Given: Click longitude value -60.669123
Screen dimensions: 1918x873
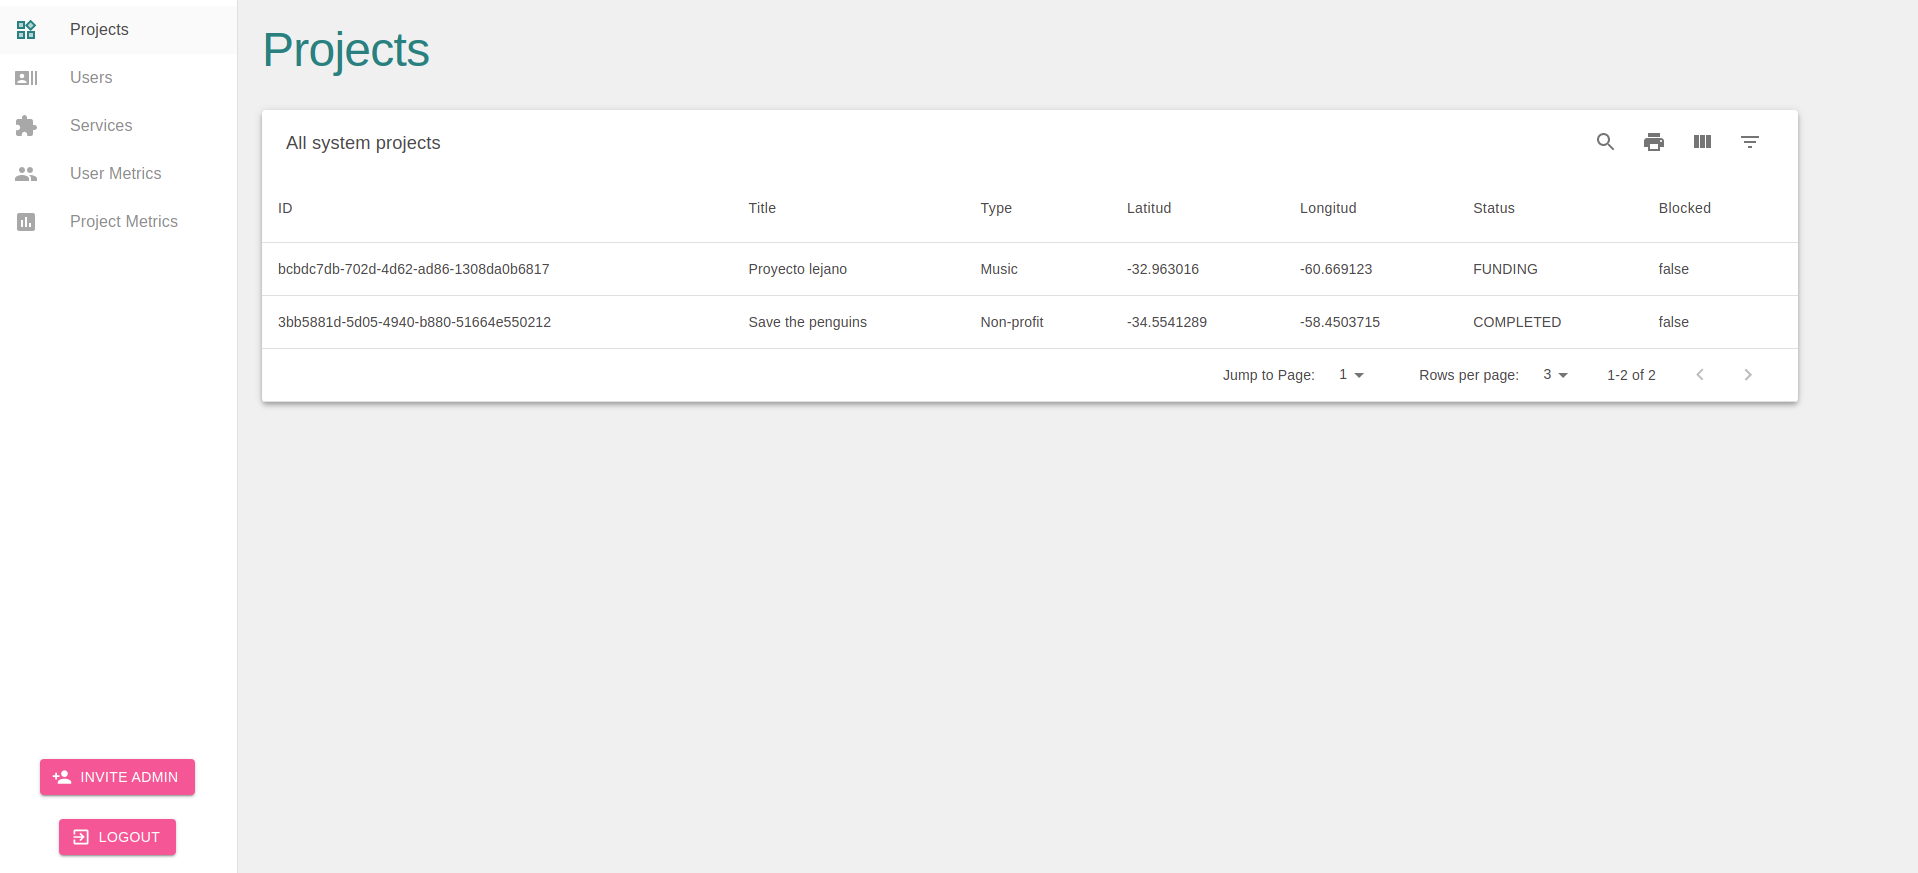Looking at the screenshot, I should pos(1336,269).
